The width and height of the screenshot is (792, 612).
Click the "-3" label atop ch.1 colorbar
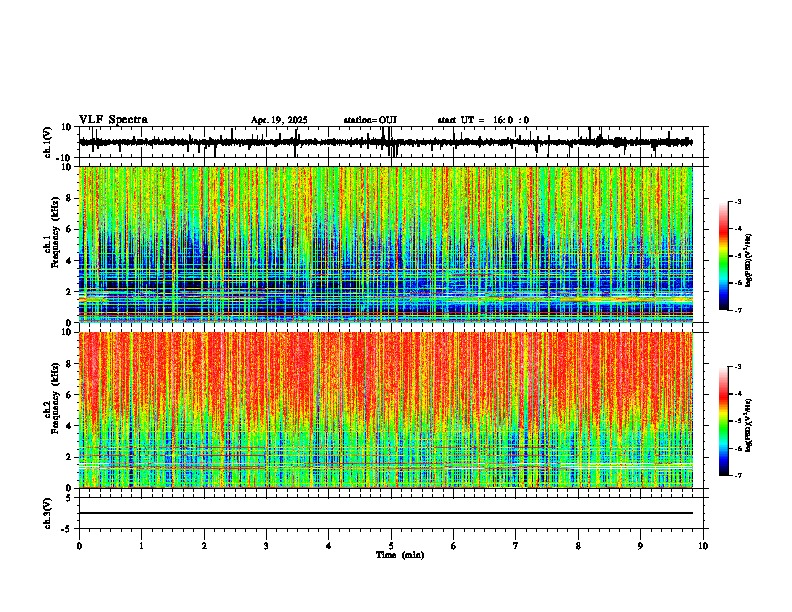tap(738, 201)
